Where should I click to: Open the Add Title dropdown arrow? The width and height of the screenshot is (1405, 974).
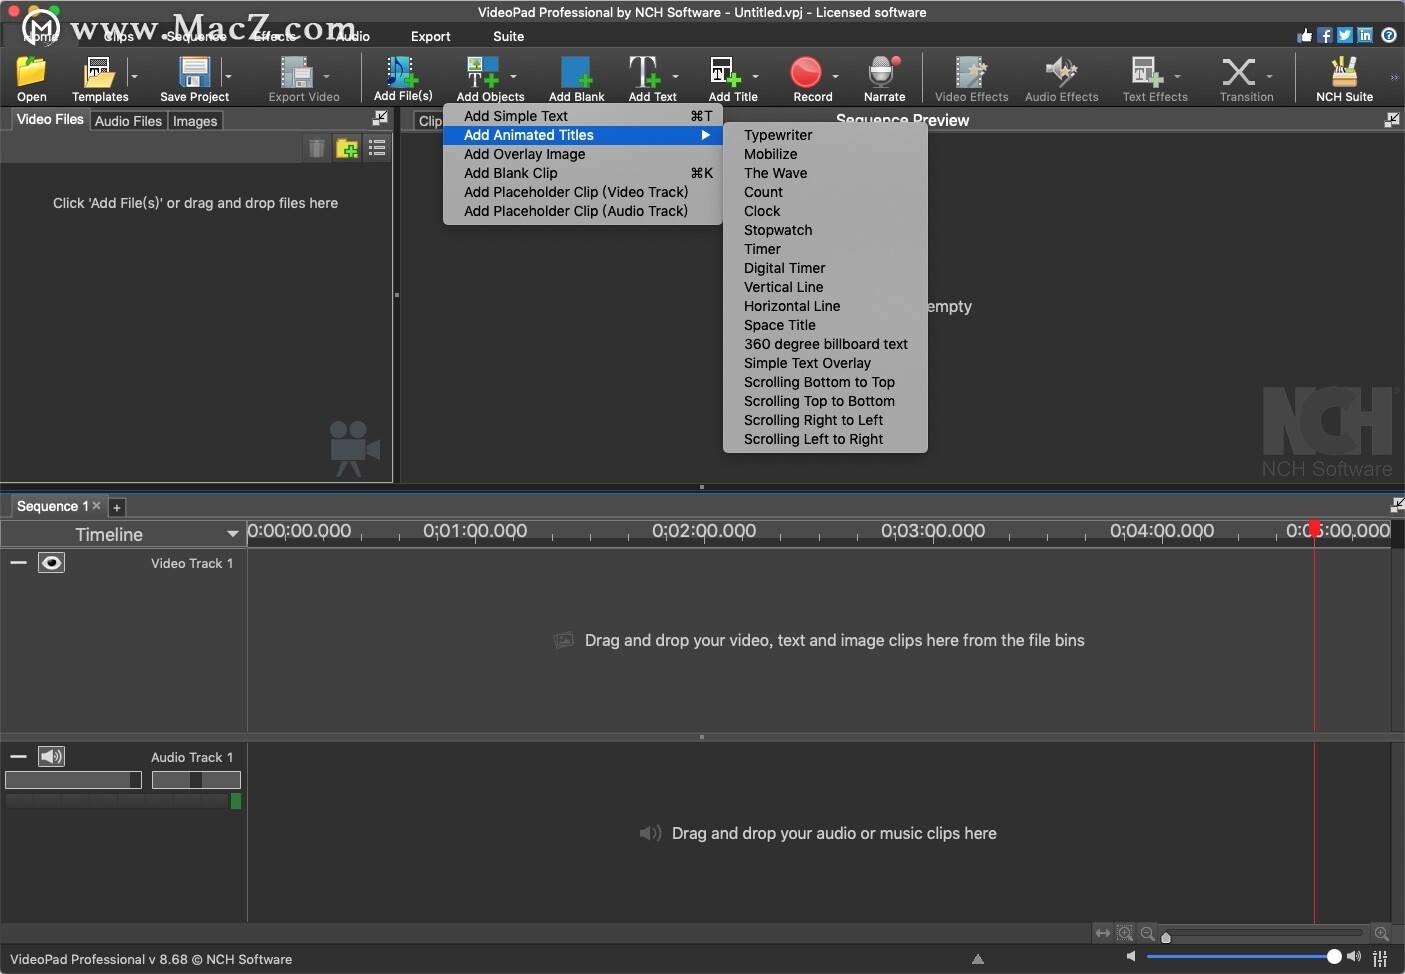[755, 76]
